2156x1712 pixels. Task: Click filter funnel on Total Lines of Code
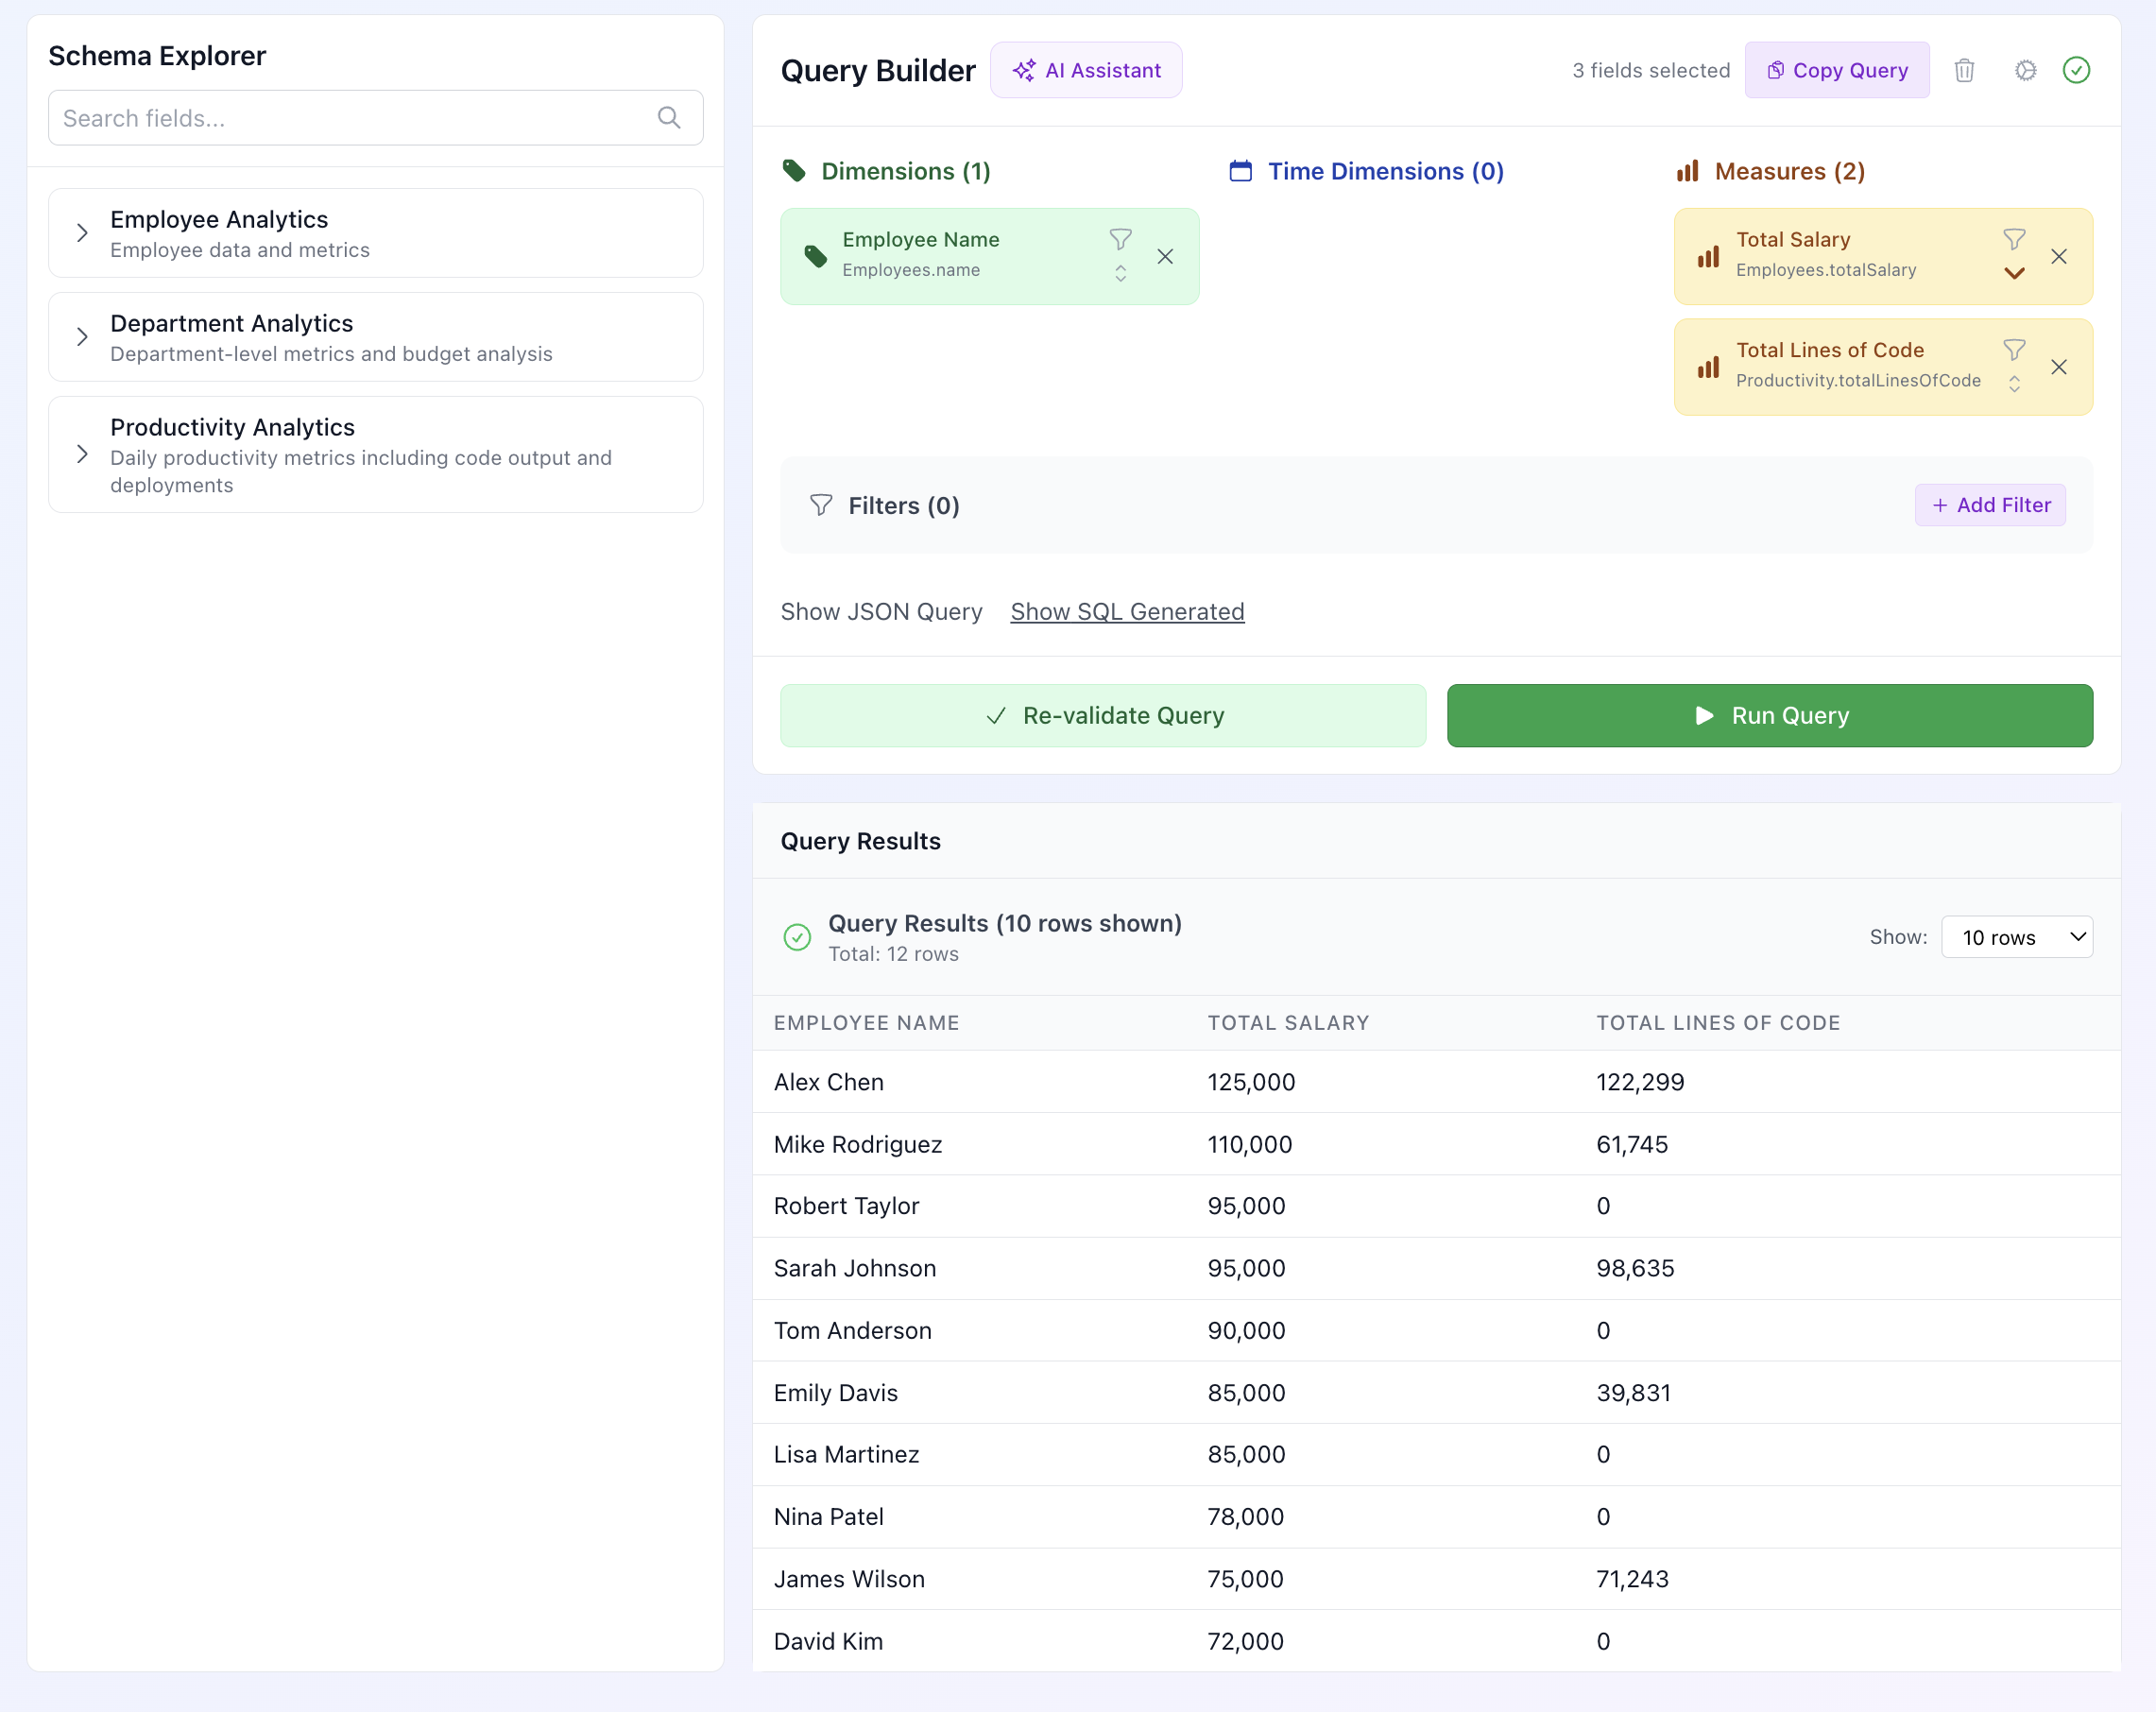pos(2014,349)
